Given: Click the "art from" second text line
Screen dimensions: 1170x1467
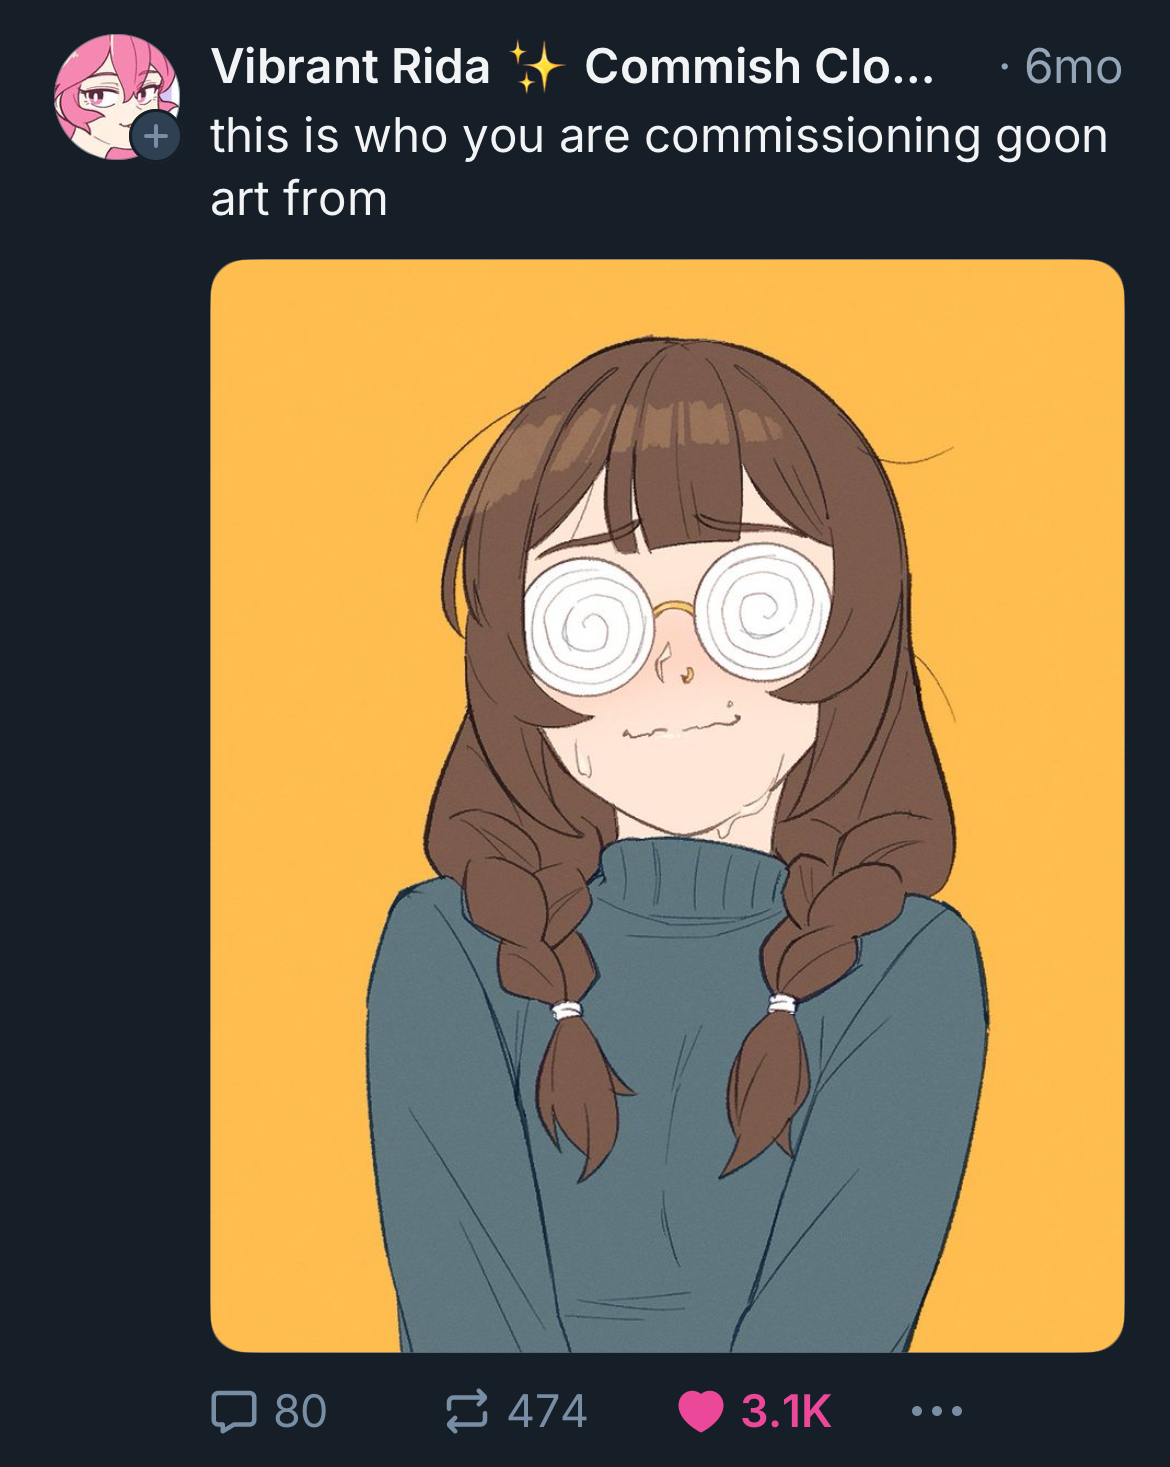Looking at the screenshot, I should [x=298, y=198].
